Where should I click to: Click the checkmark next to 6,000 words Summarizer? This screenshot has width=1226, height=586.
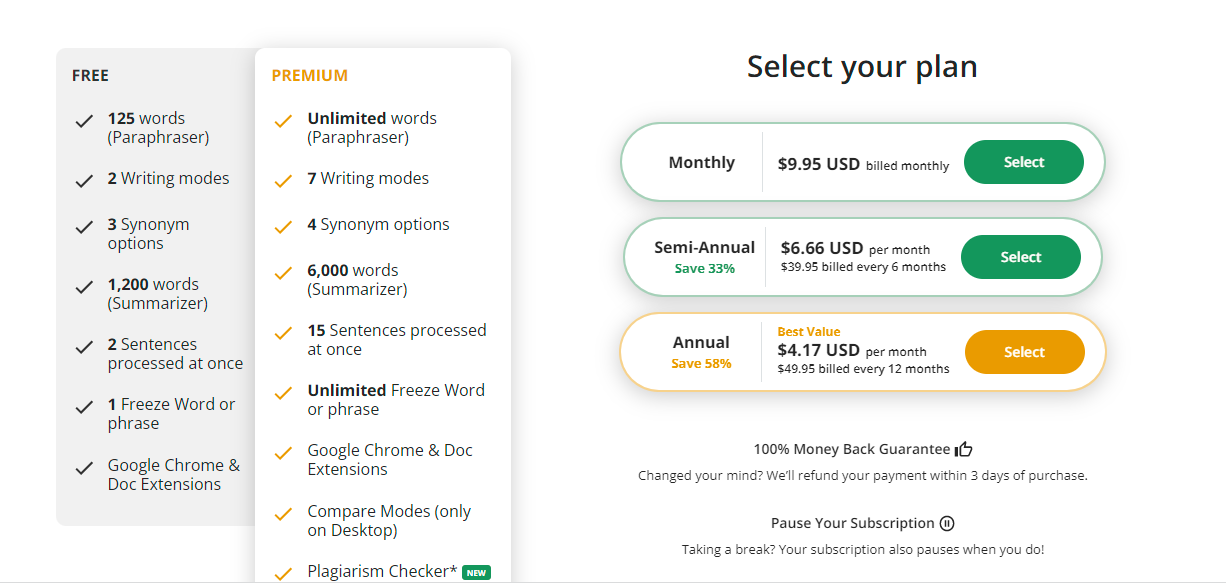pos(283,274)
